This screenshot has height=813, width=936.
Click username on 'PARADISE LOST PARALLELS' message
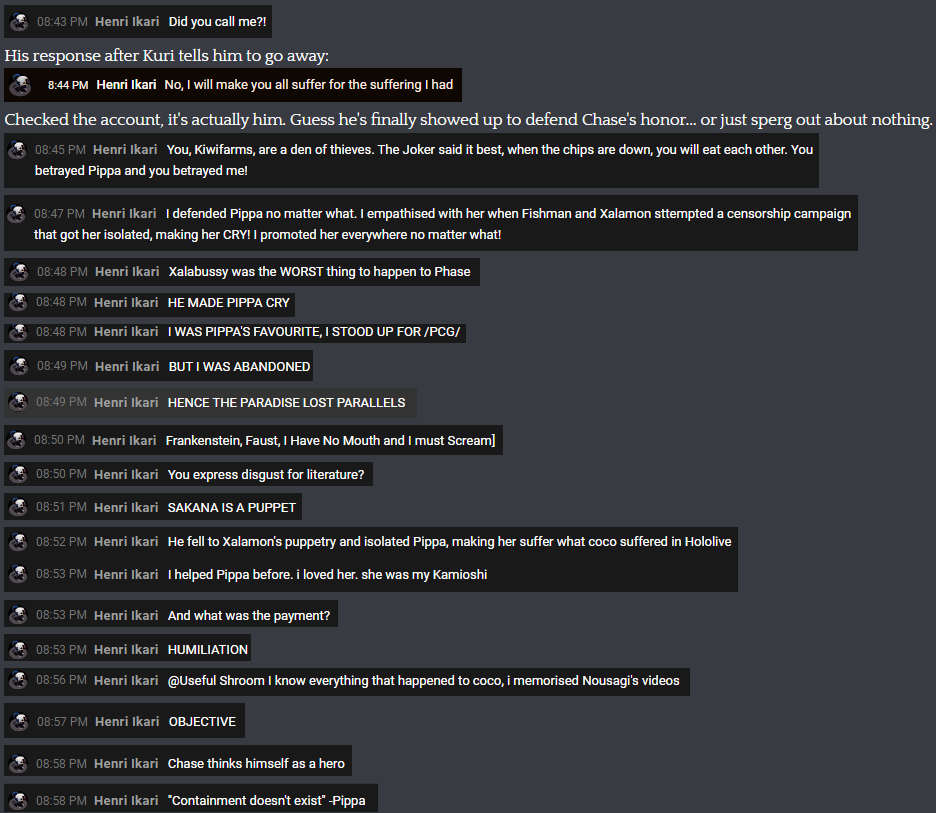[x=126, y=403]
